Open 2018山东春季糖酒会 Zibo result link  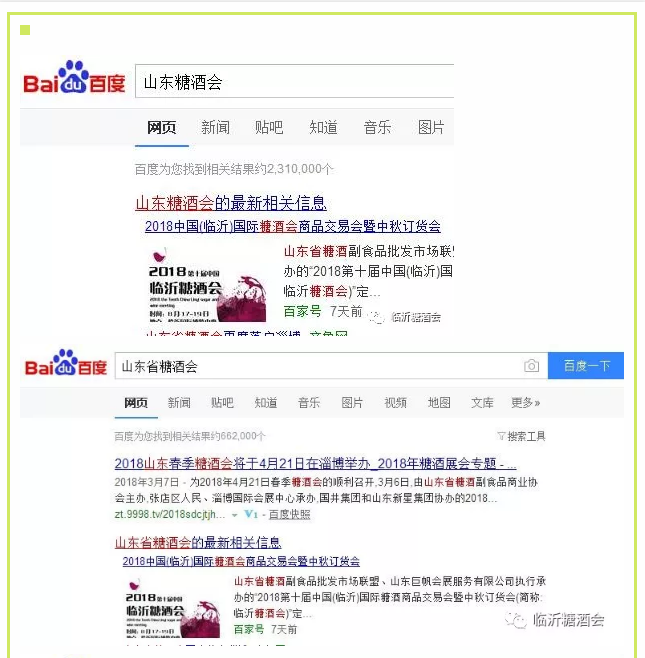tap(315, 464)
